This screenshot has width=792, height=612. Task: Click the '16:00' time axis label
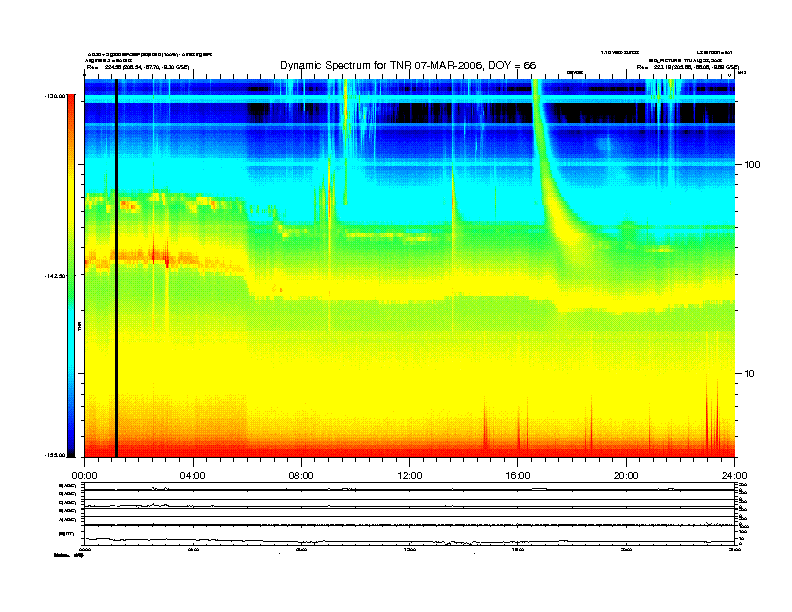[x=518, y=476]
